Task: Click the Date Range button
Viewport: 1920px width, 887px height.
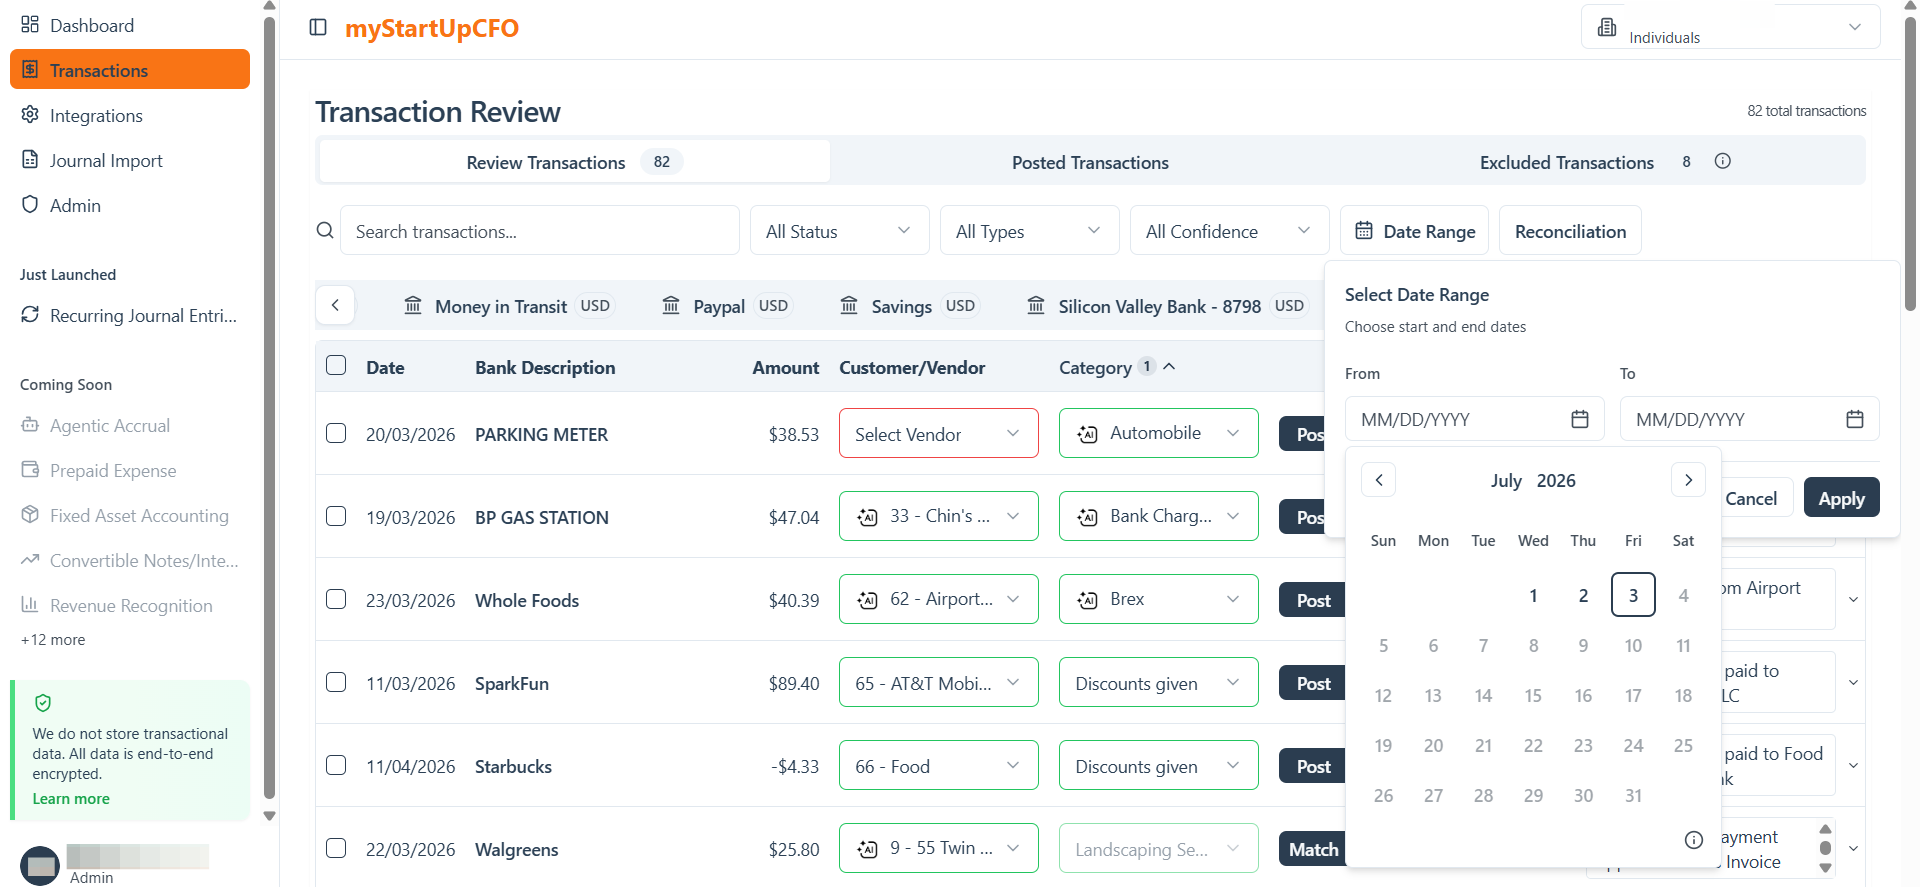Action: pyautogui.click(x=1414, y=230)
